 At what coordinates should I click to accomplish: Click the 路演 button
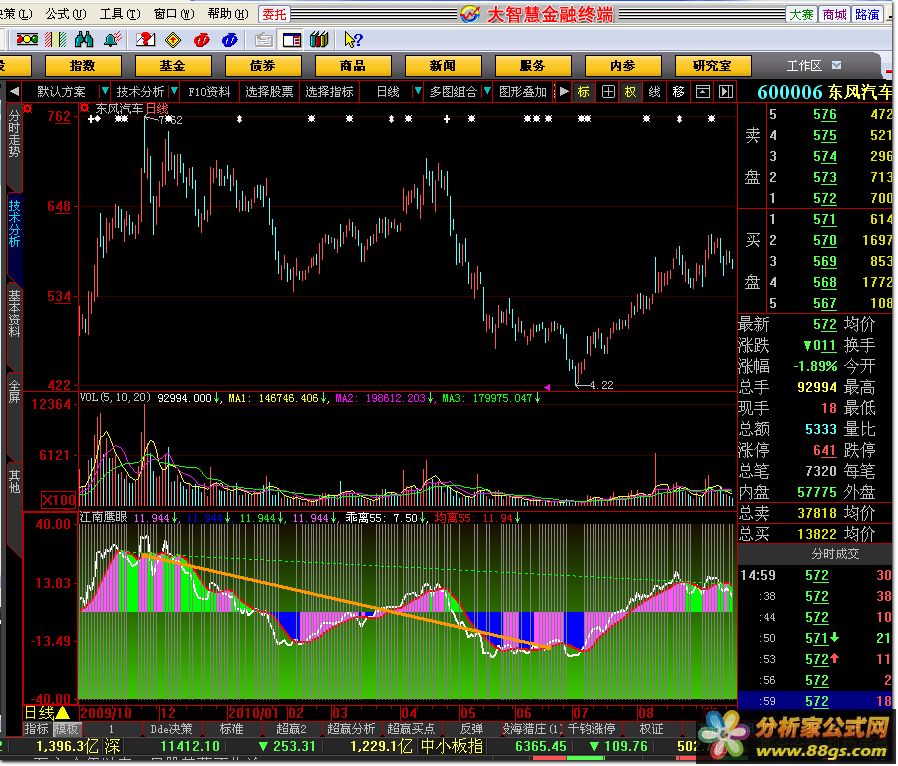pos(867,14)
